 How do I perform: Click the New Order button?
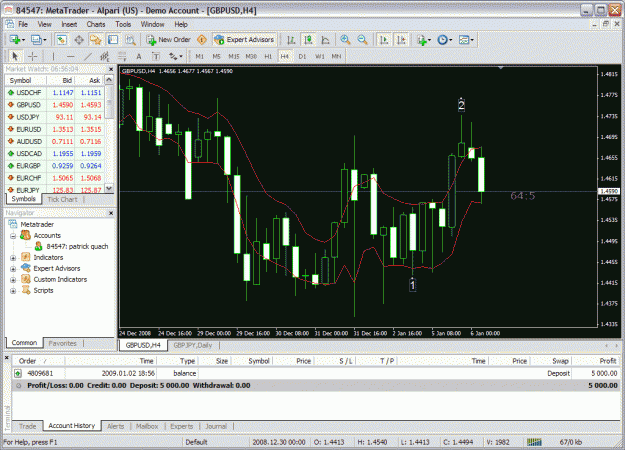(x=169, y=40)
